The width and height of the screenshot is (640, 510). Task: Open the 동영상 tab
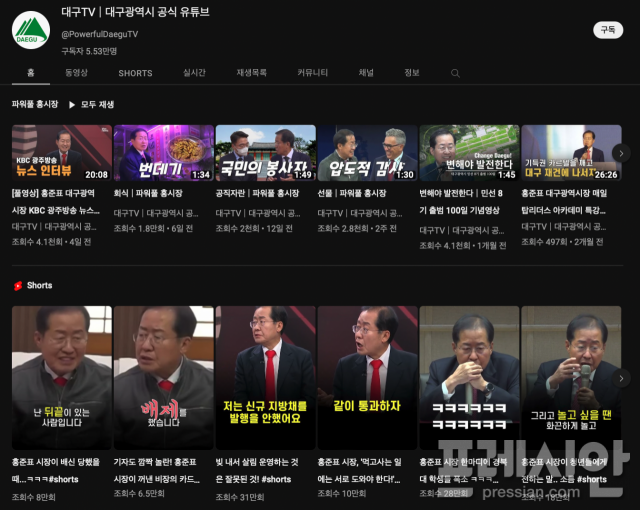[x=77, y=73]
